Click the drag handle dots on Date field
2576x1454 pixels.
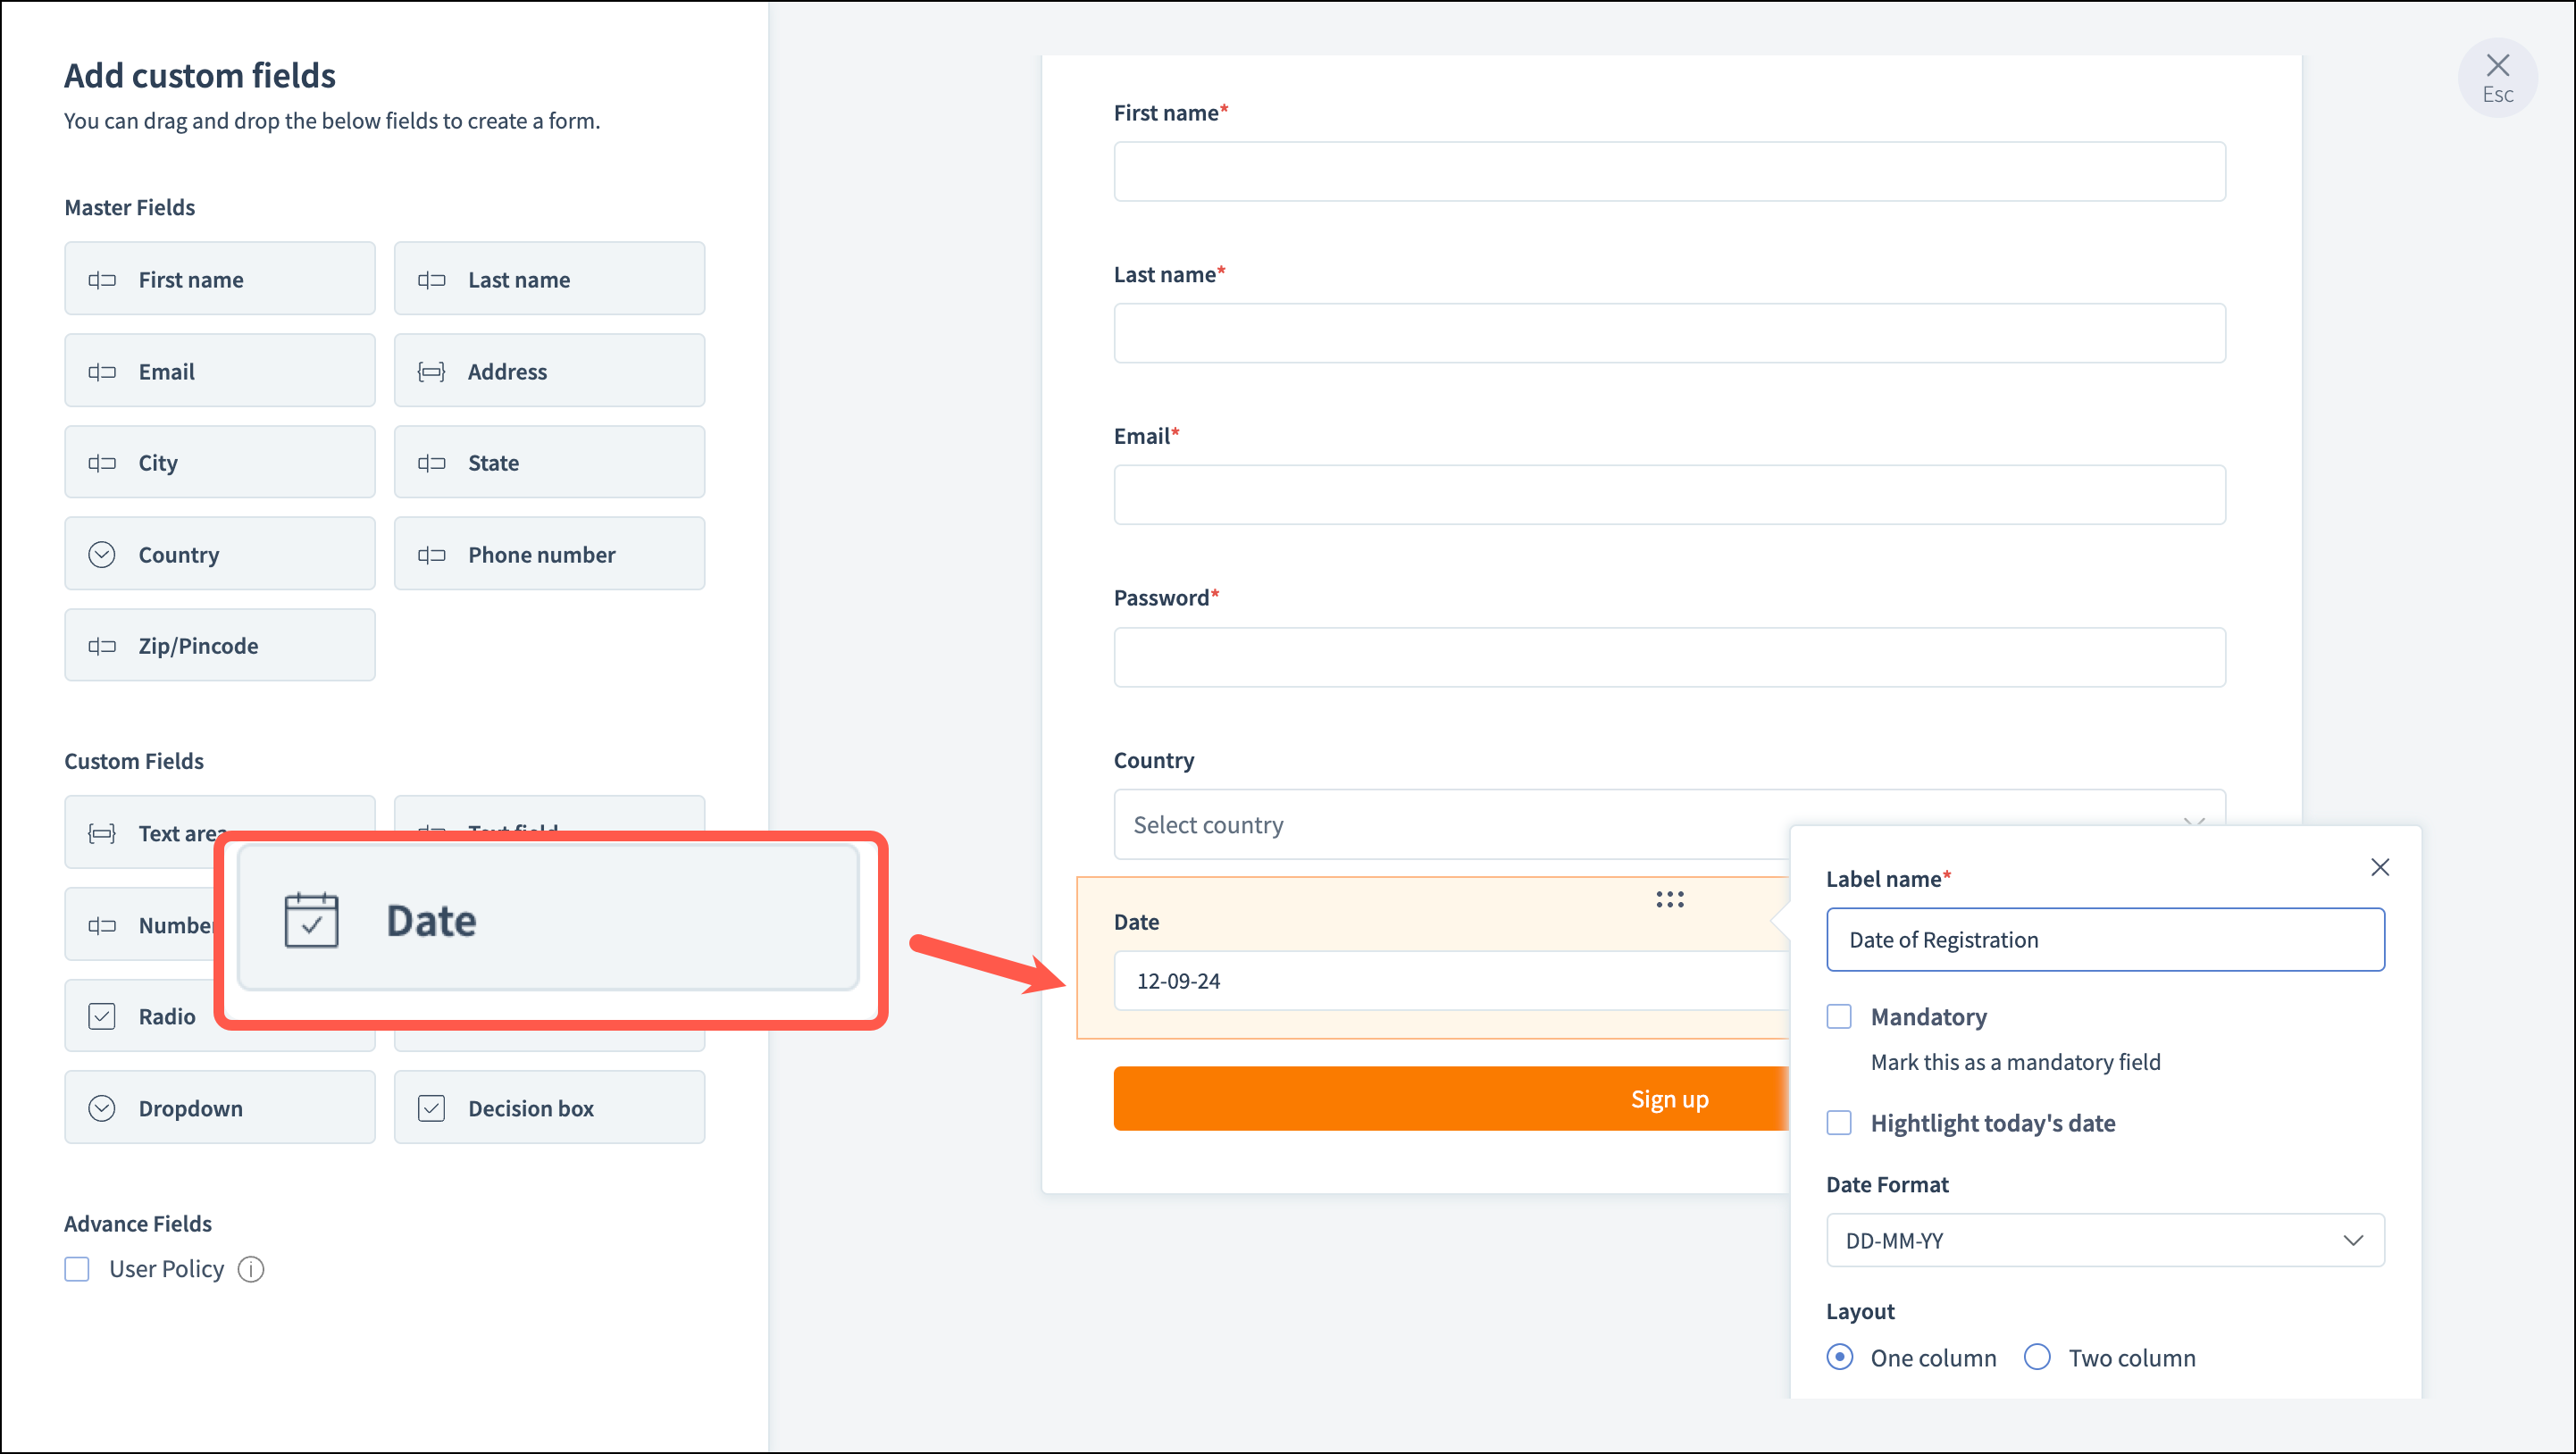pos(1669,899)
